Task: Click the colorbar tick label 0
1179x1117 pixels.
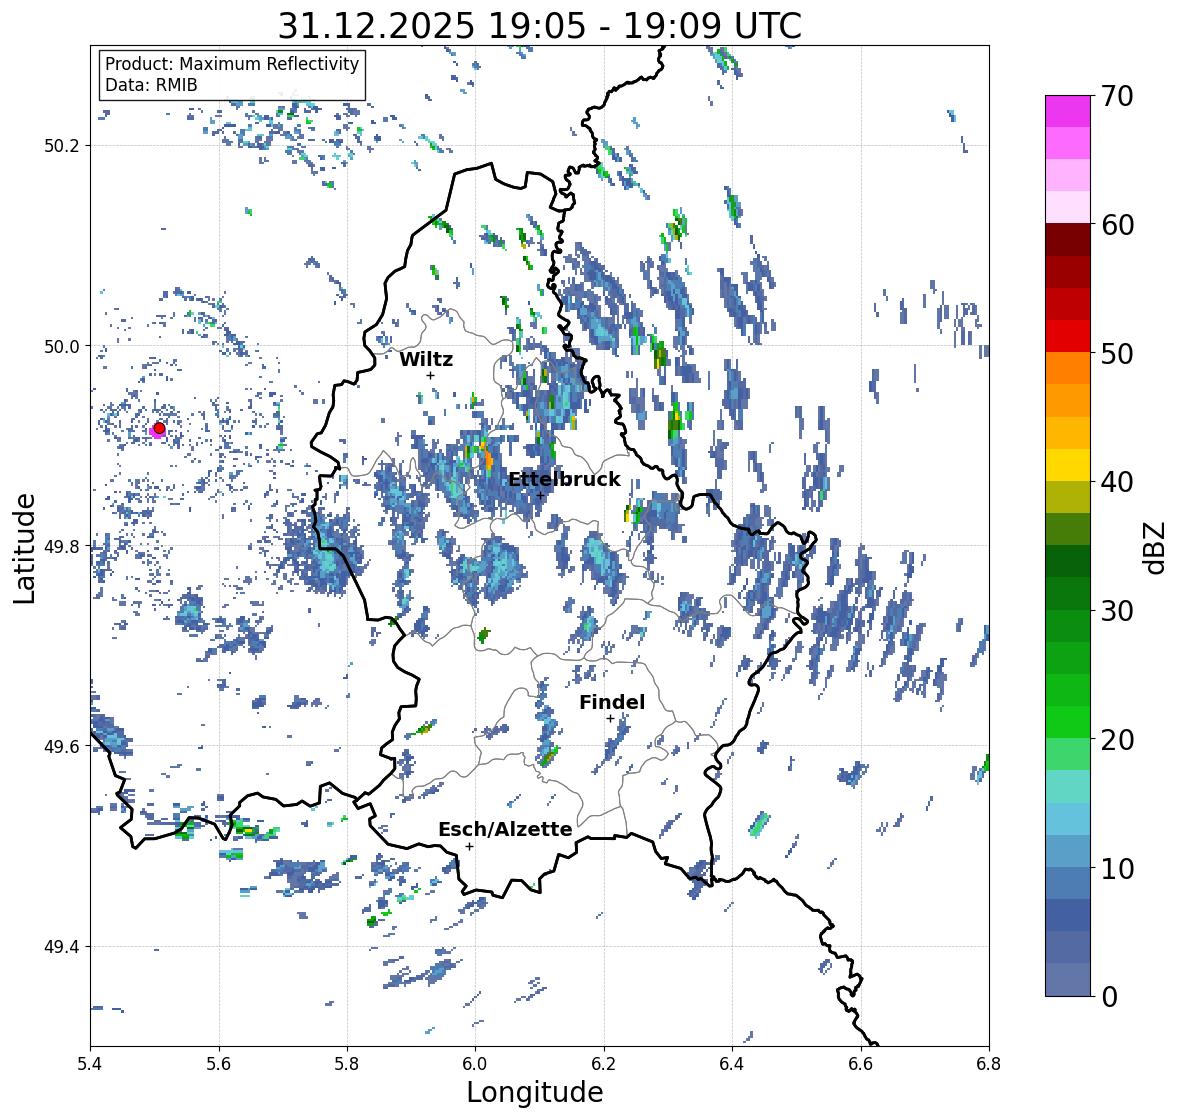Action: (x=1109, y=997)
